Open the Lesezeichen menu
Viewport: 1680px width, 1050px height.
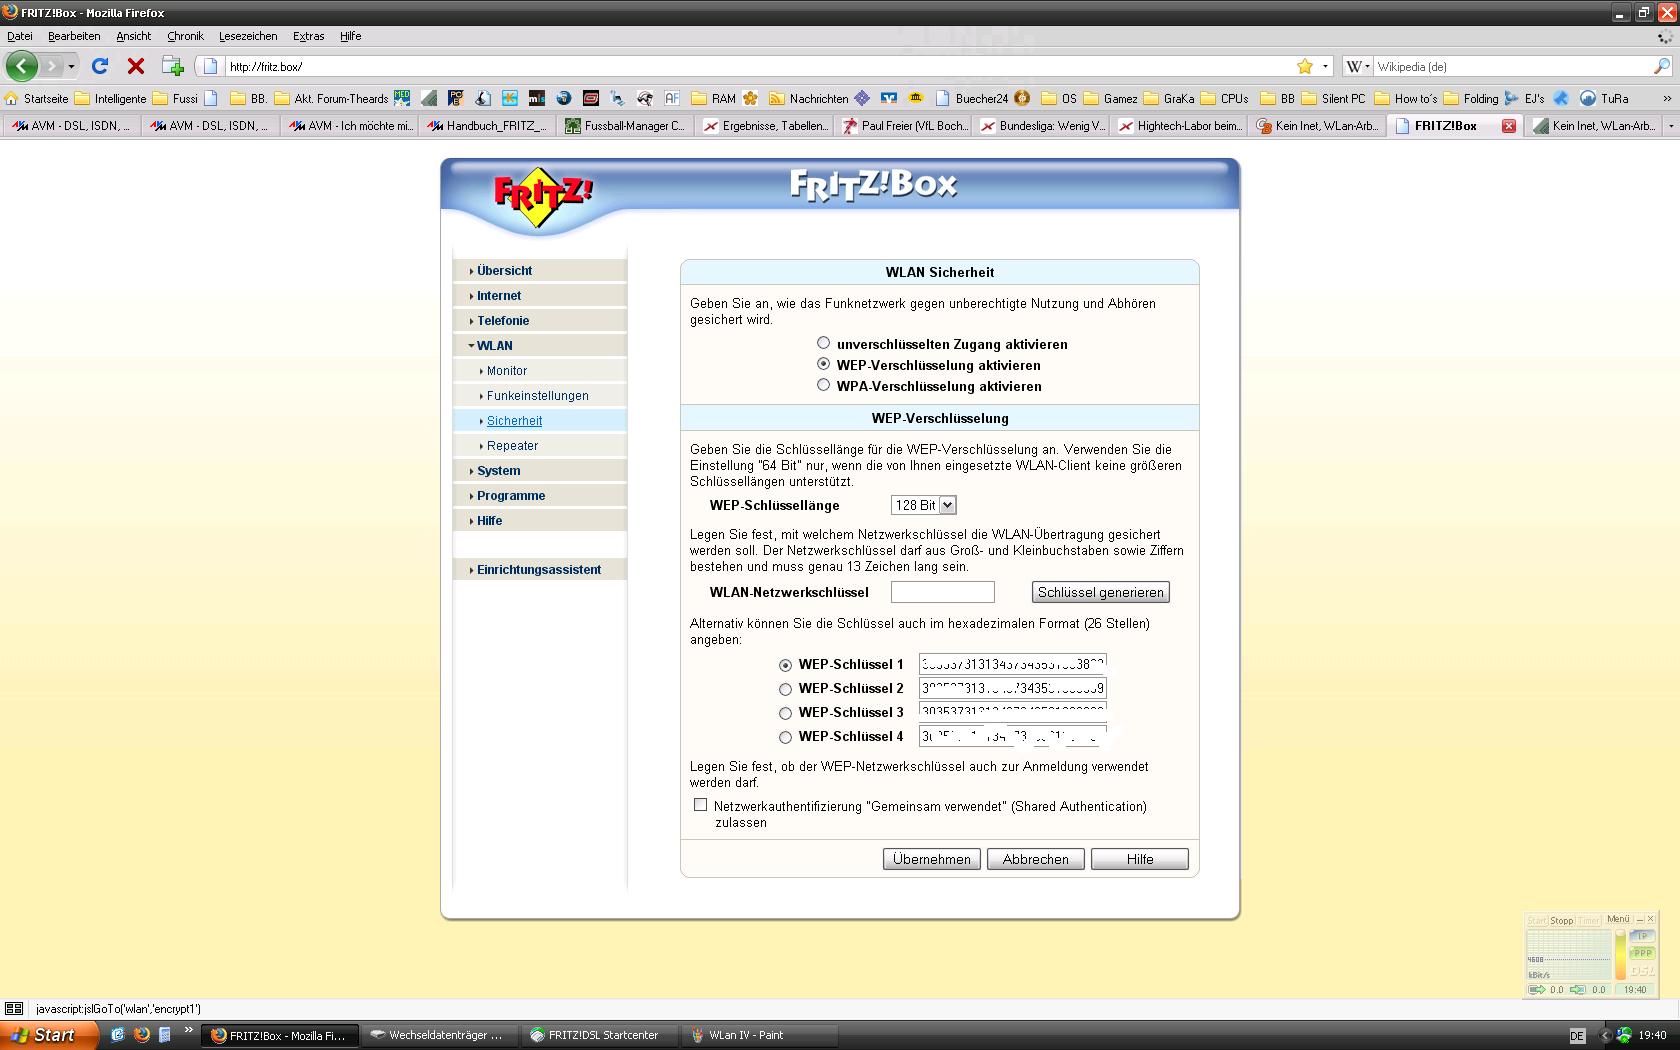(x=248, y=36)
